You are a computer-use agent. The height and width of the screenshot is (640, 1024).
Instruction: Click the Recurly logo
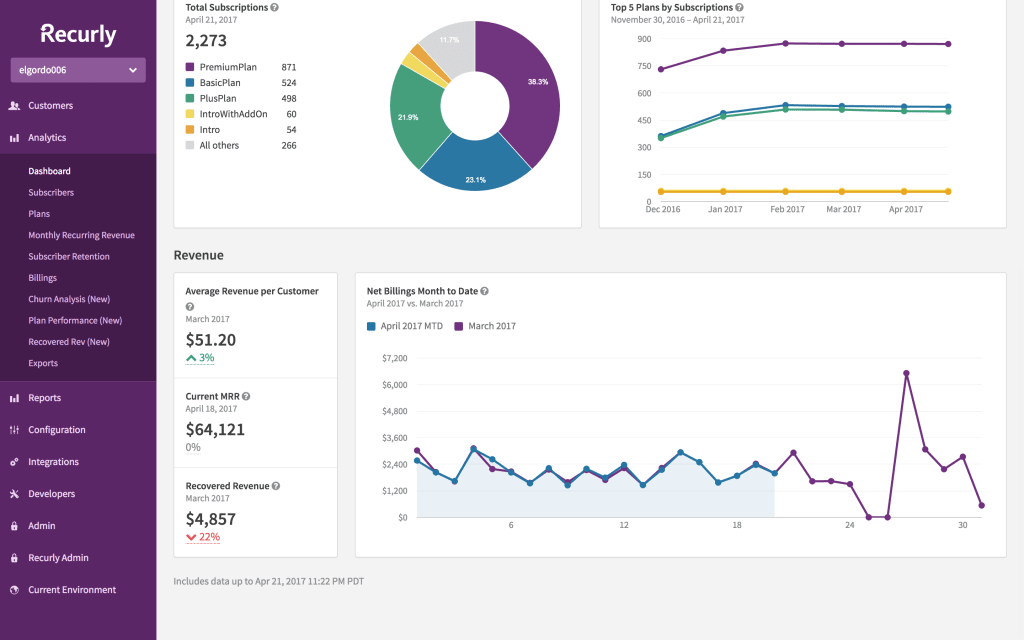point(78,34)
